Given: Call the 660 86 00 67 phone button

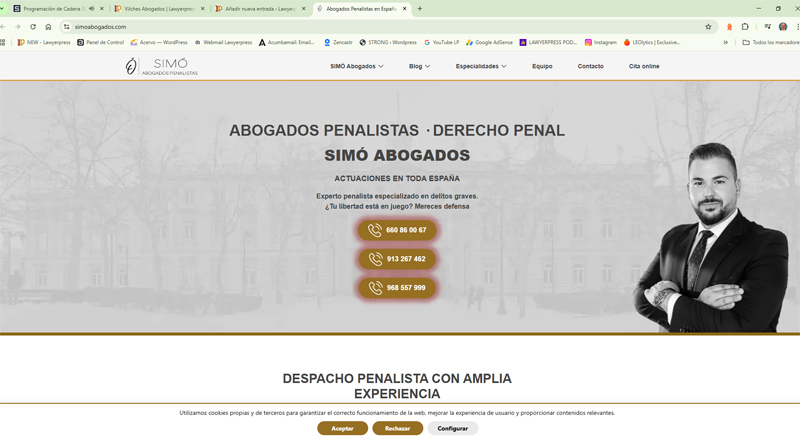Looking at the screenshot, I should click(x=397, y=230).
